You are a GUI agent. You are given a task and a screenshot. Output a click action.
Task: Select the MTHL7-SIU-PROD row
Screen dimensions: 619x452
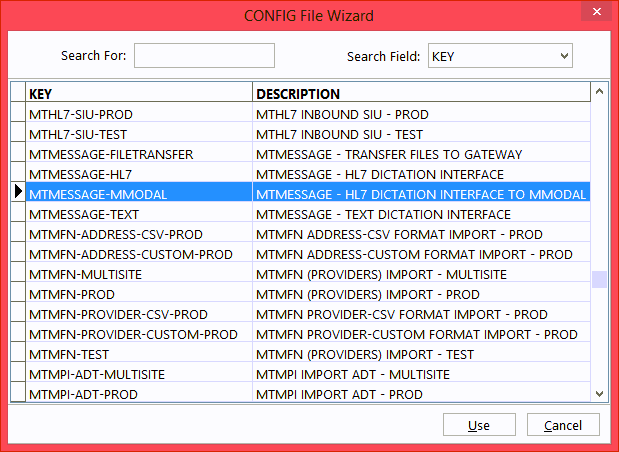tap(138, 114)
